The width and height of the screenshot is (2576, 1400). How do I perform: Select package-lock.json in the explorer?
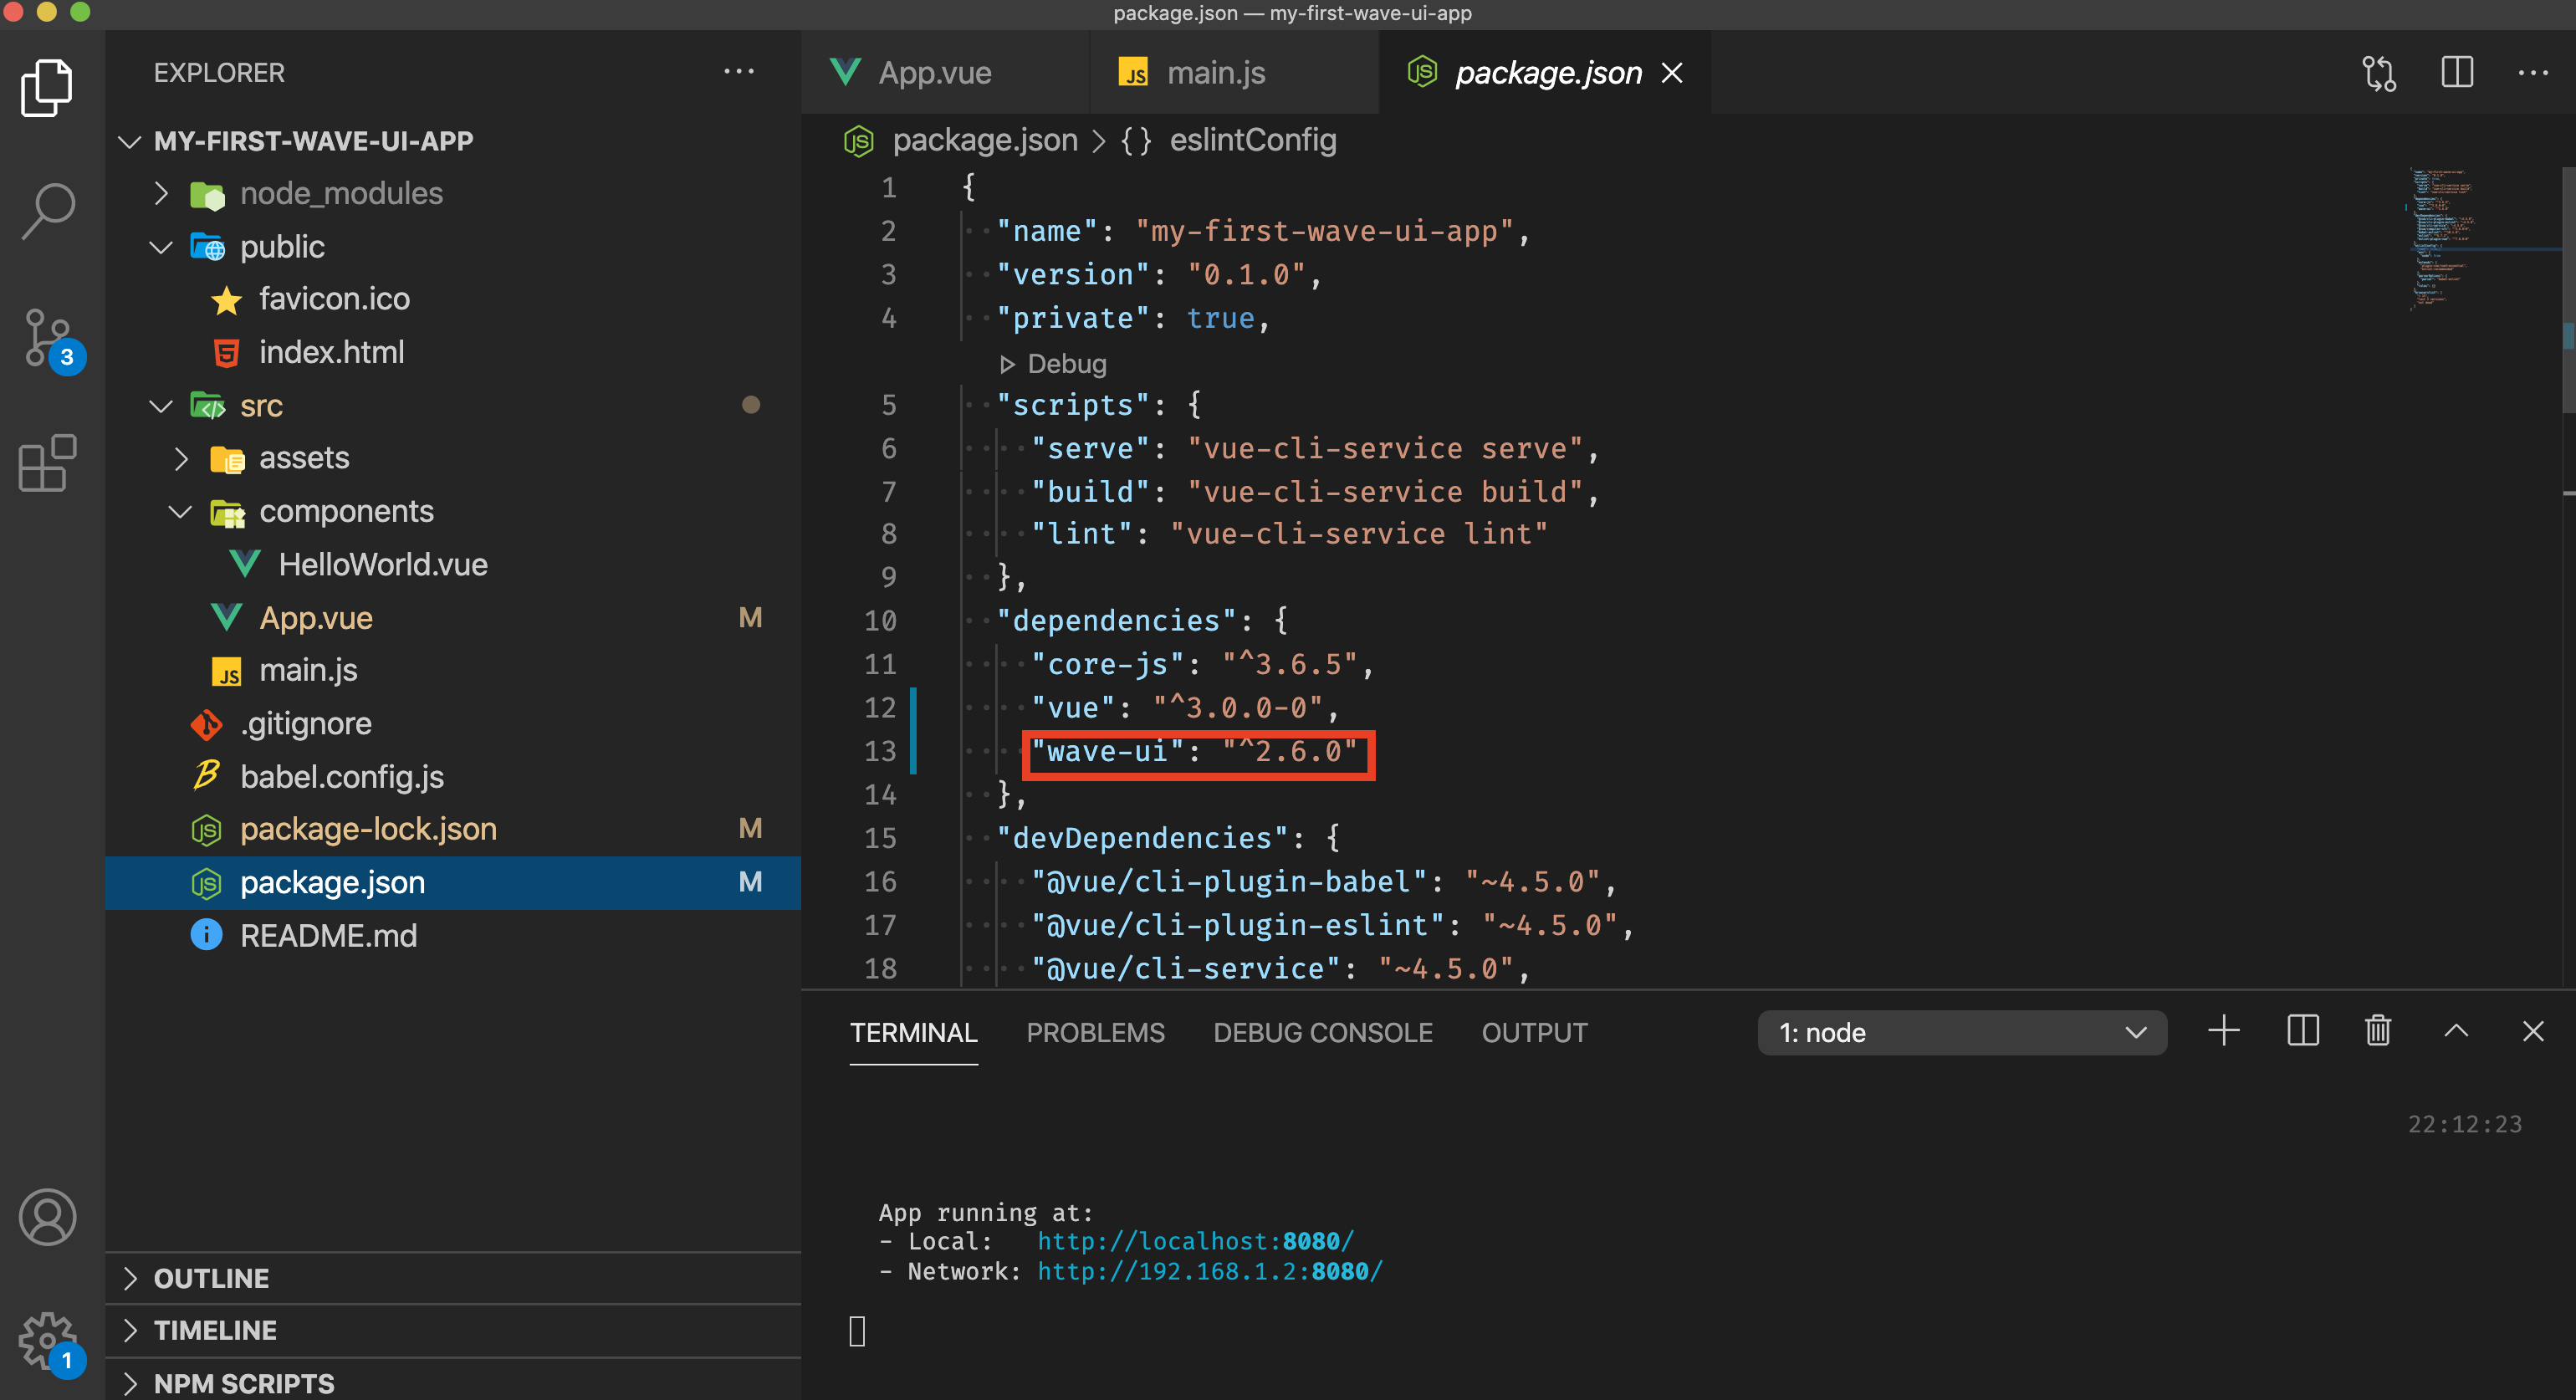pyautogui.click(x=369, y=829)
